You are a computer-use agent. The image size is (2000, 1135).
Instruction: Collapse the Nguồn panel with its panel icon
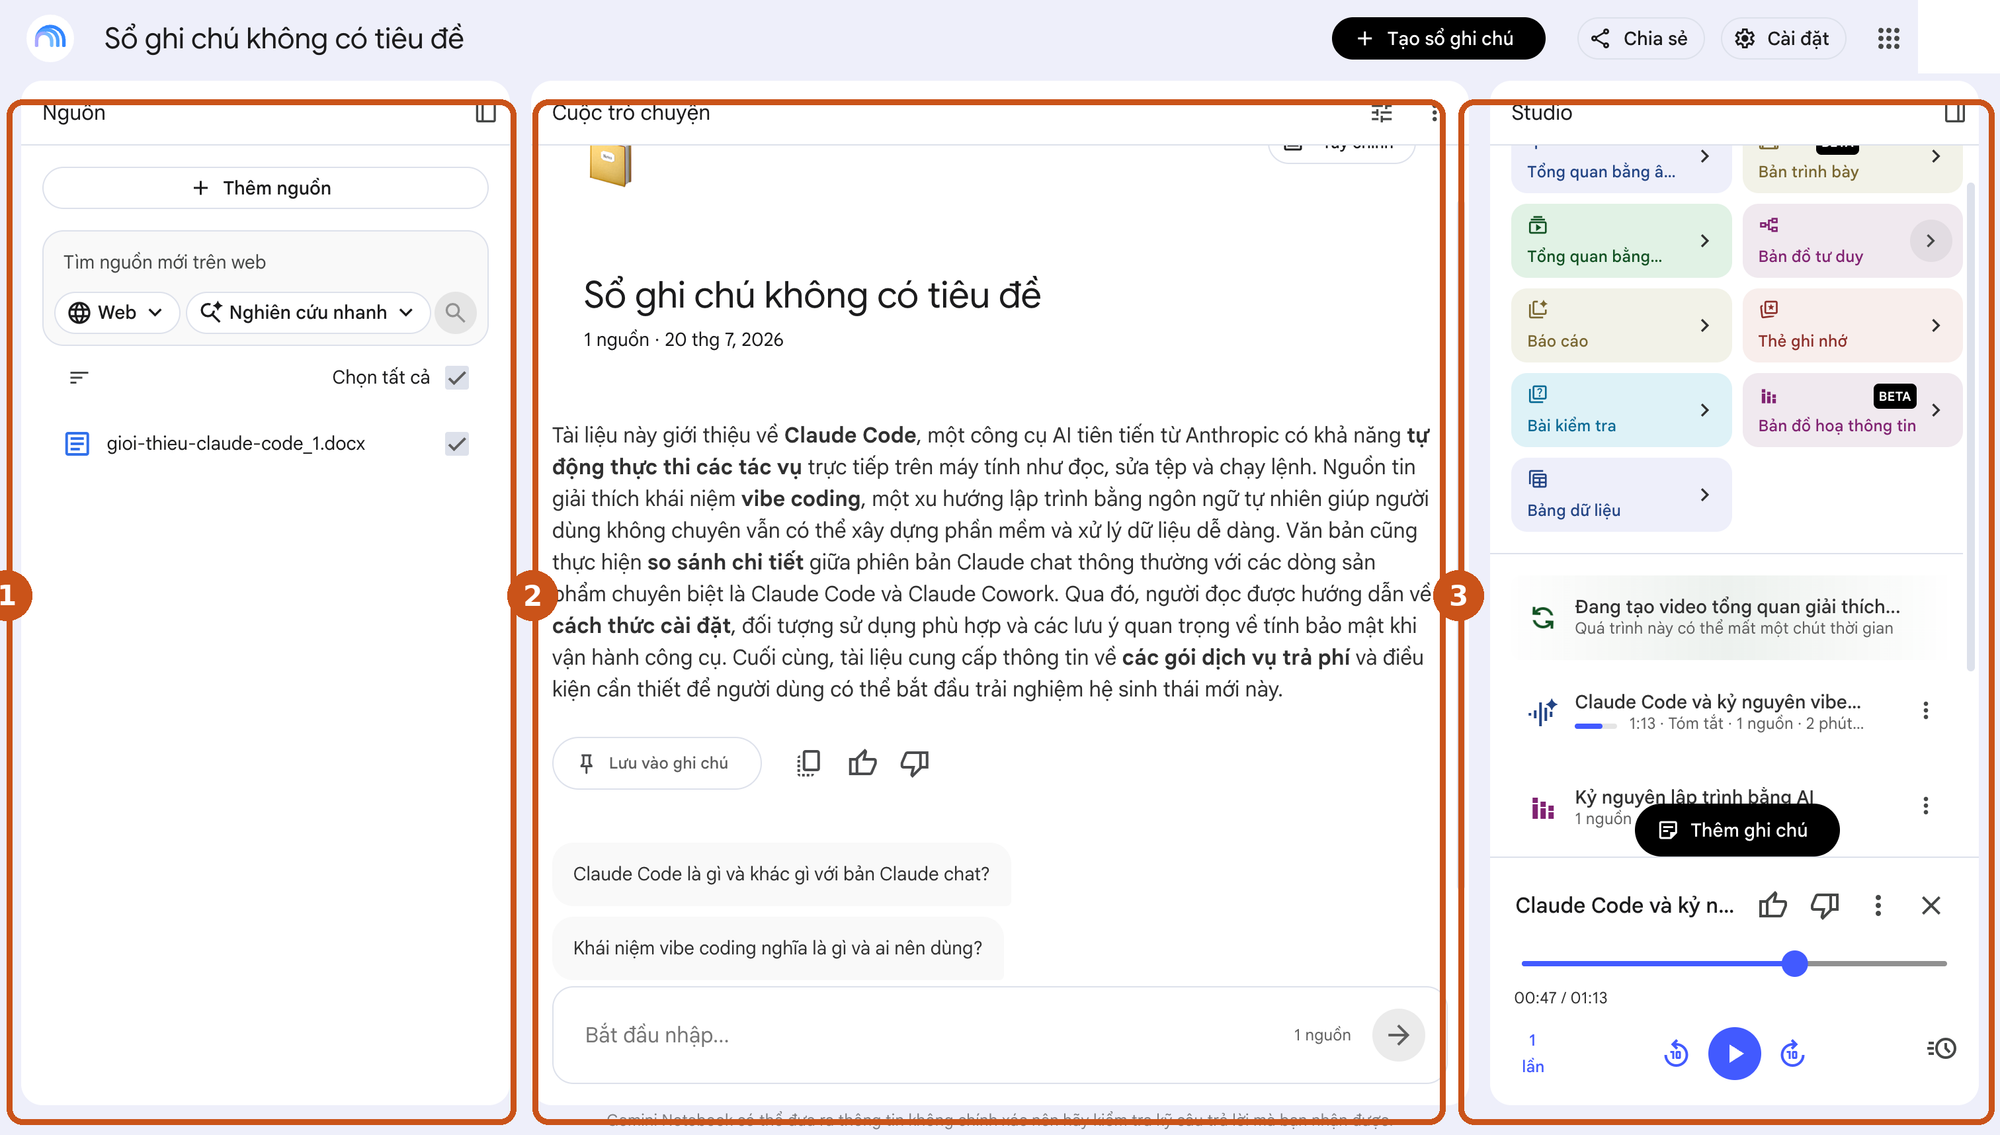(486, 113)
